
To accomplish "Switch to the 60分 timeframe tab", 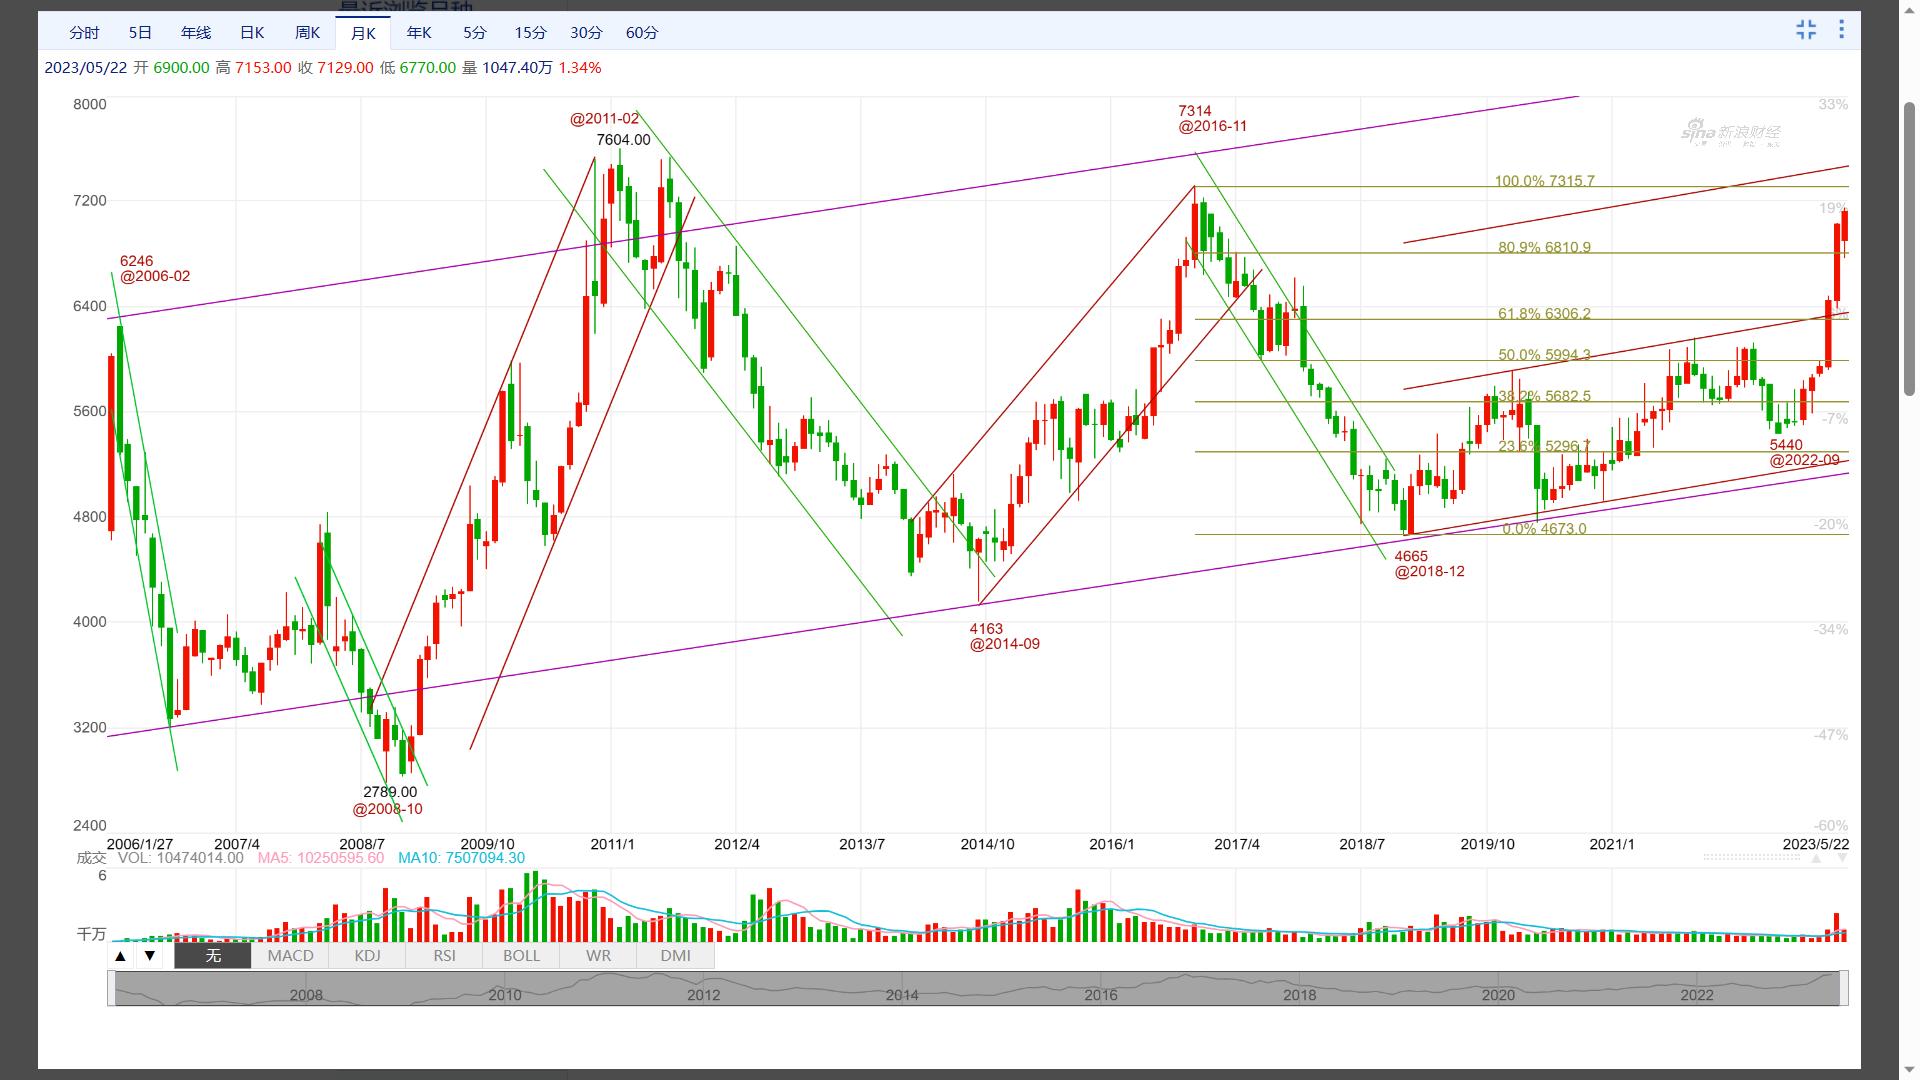I will (642, 33).
